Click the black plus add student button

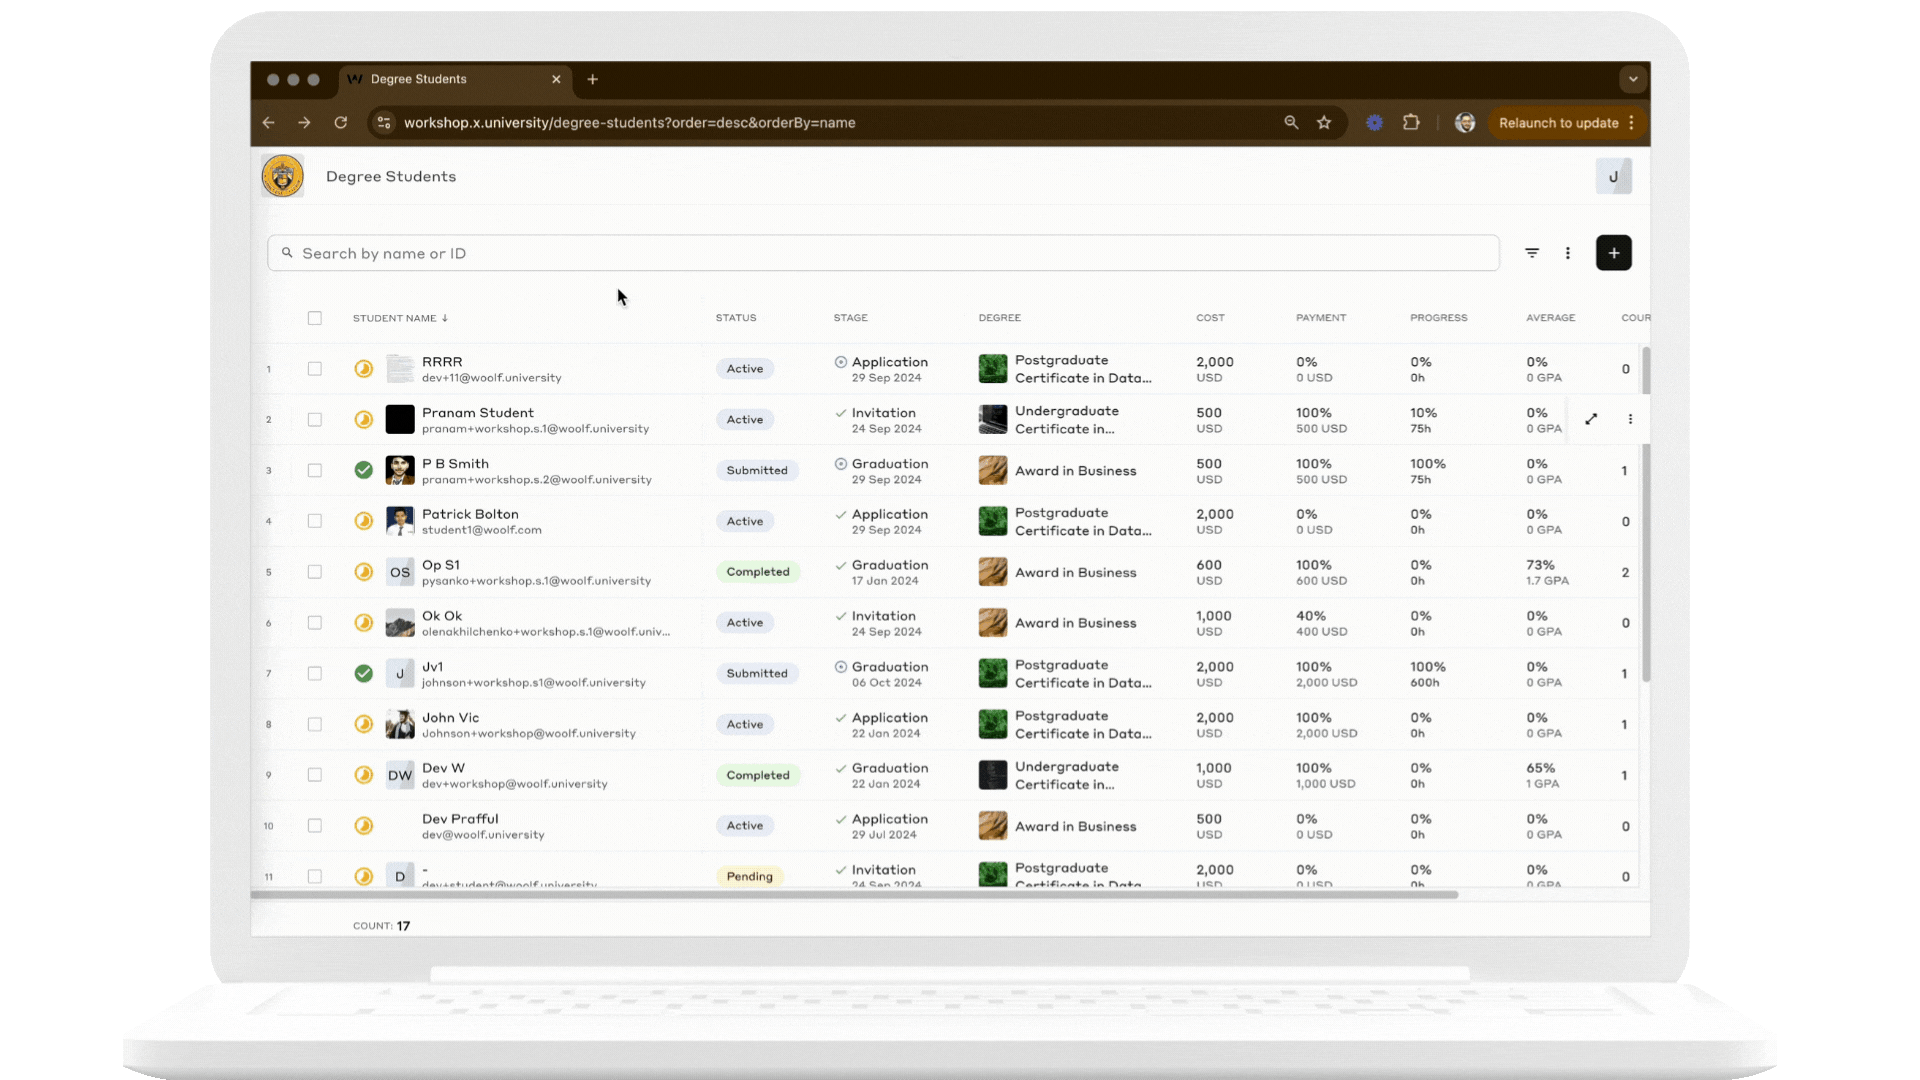1613,253
